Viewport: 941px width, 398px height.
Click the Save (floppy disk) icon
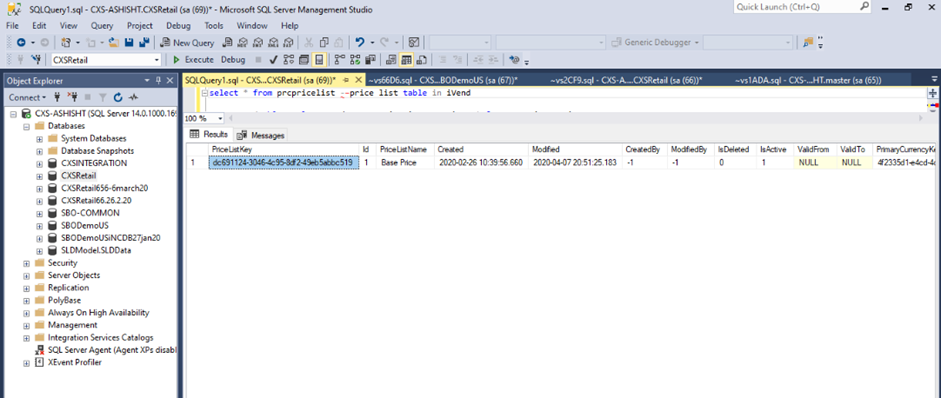click(129, 43)
